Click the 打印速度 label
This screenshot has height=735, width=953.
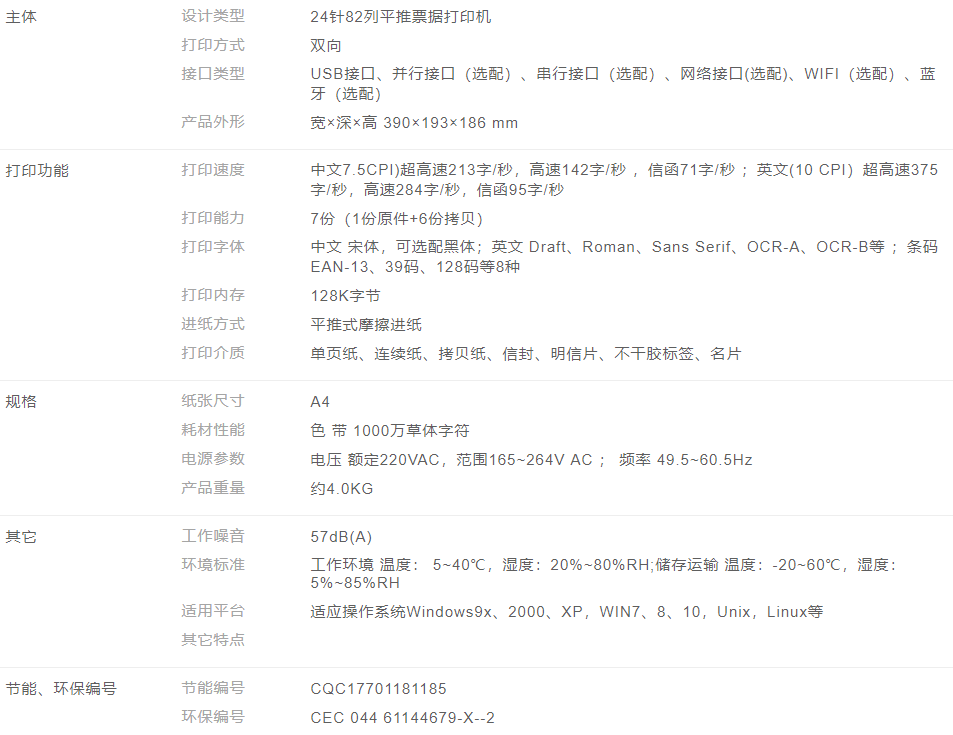pos(212,170)
